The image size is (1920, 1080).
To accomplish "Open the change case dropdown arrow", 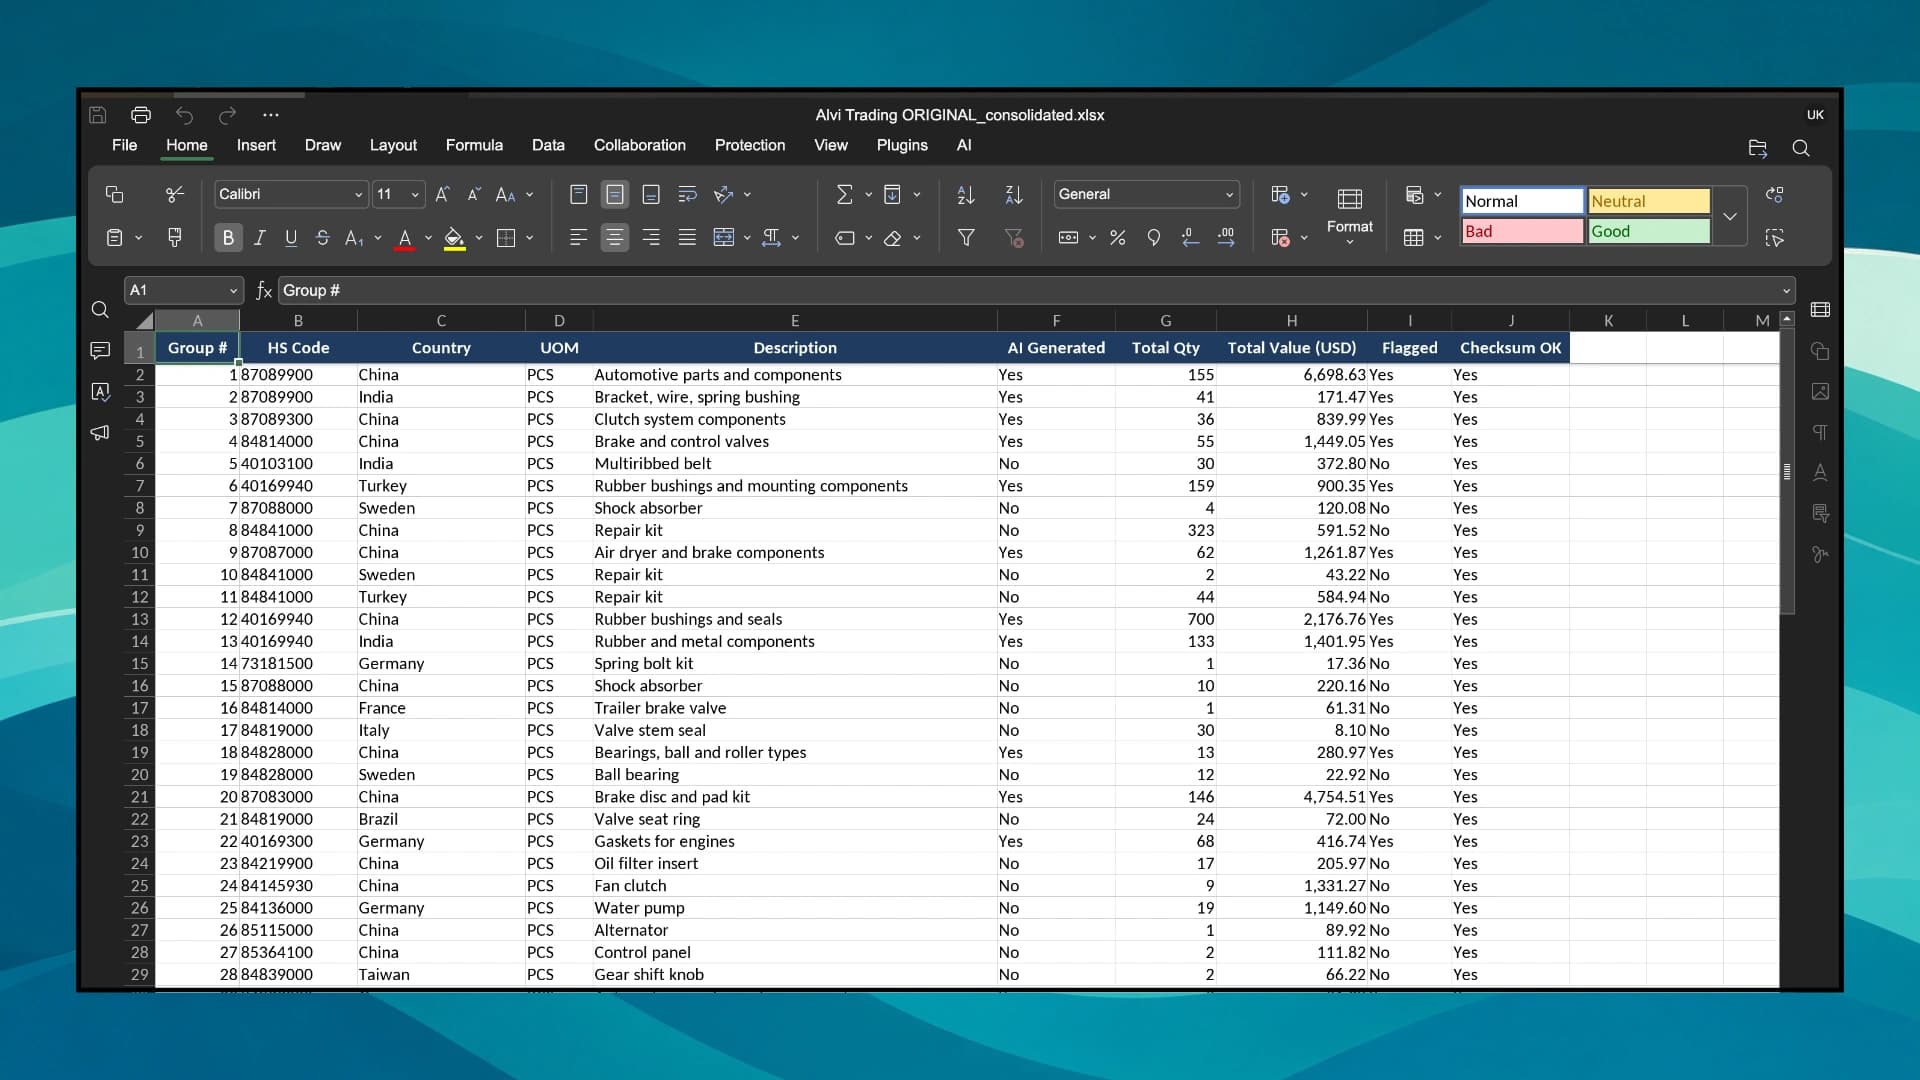I will click(530, 195).
